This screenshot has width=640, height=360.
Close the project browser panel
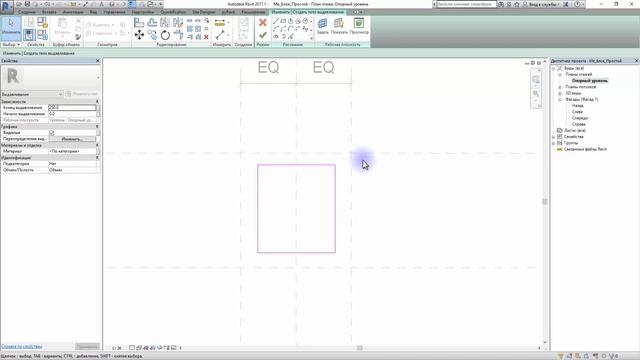636,61
